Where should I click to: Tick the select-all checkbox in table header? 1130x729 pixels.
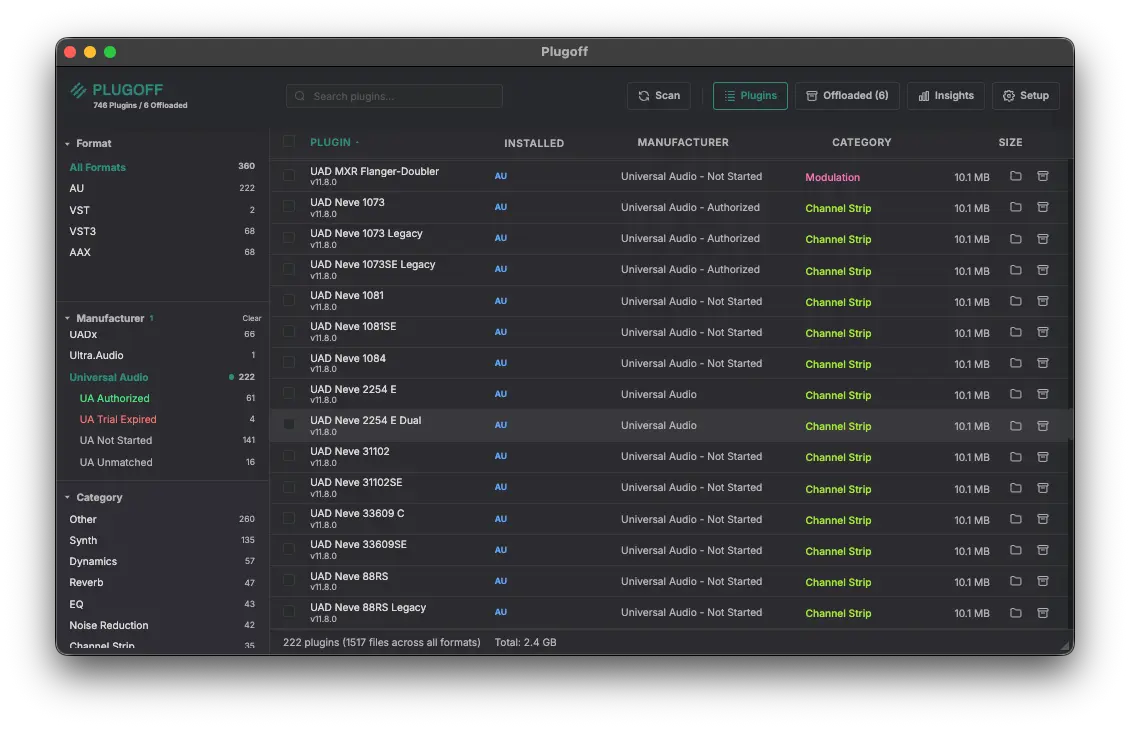tap(289, 142)
